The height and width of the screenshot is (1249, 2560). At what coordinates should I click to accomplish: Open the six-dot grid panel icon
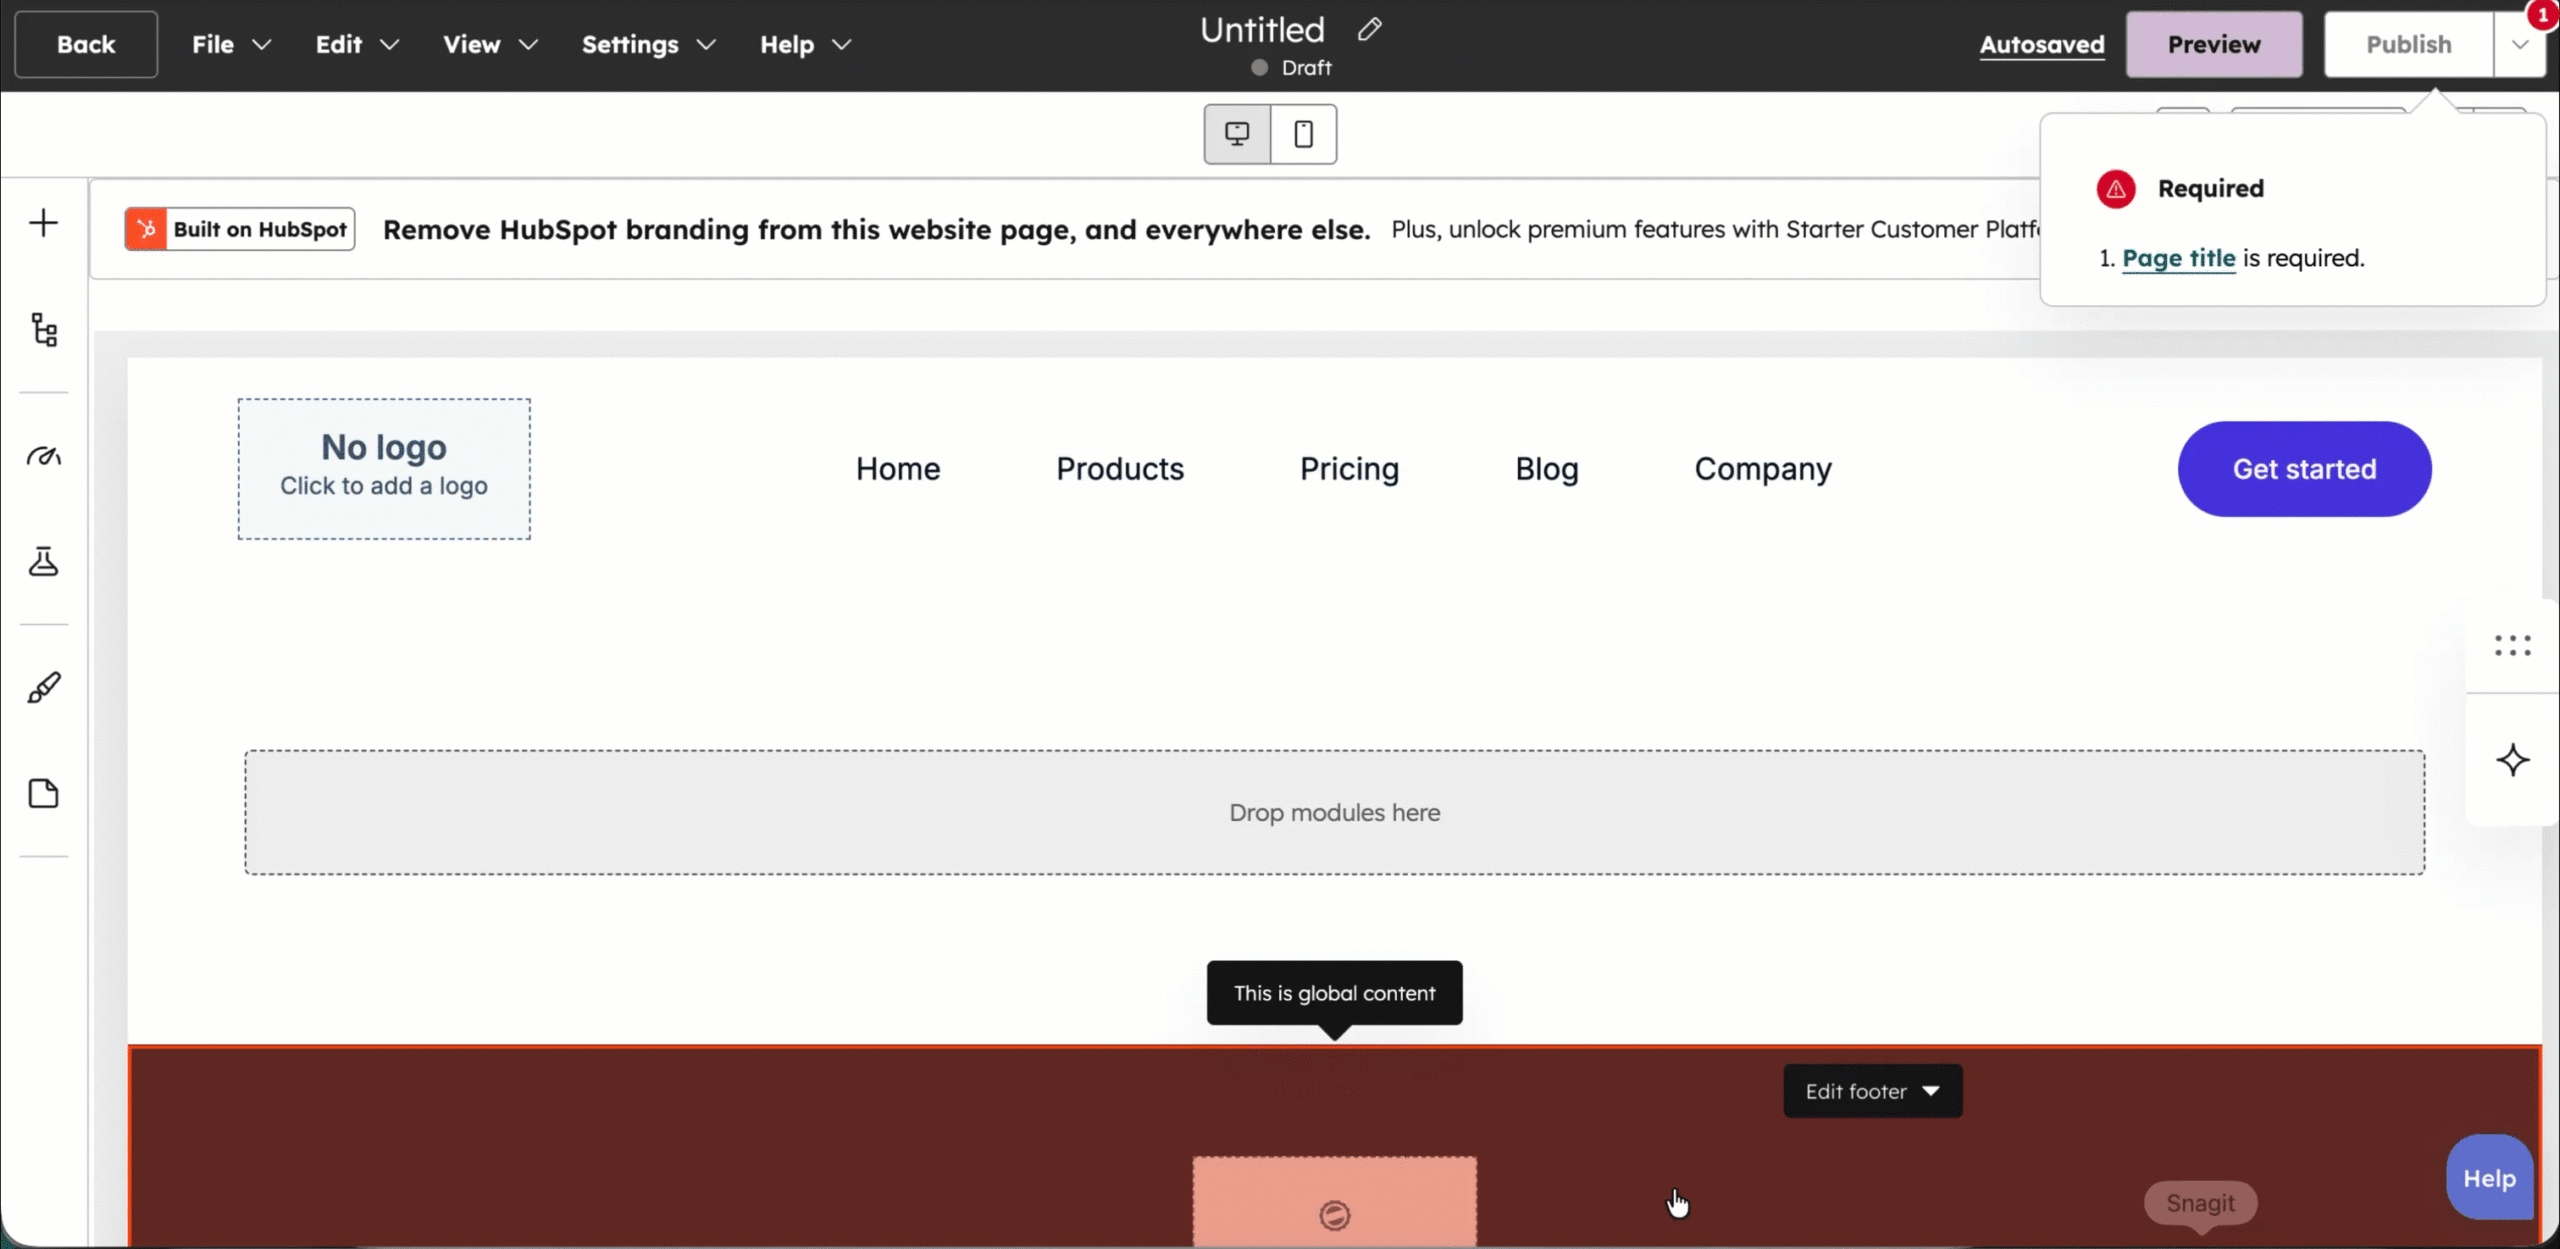[x=2512, y=645]
